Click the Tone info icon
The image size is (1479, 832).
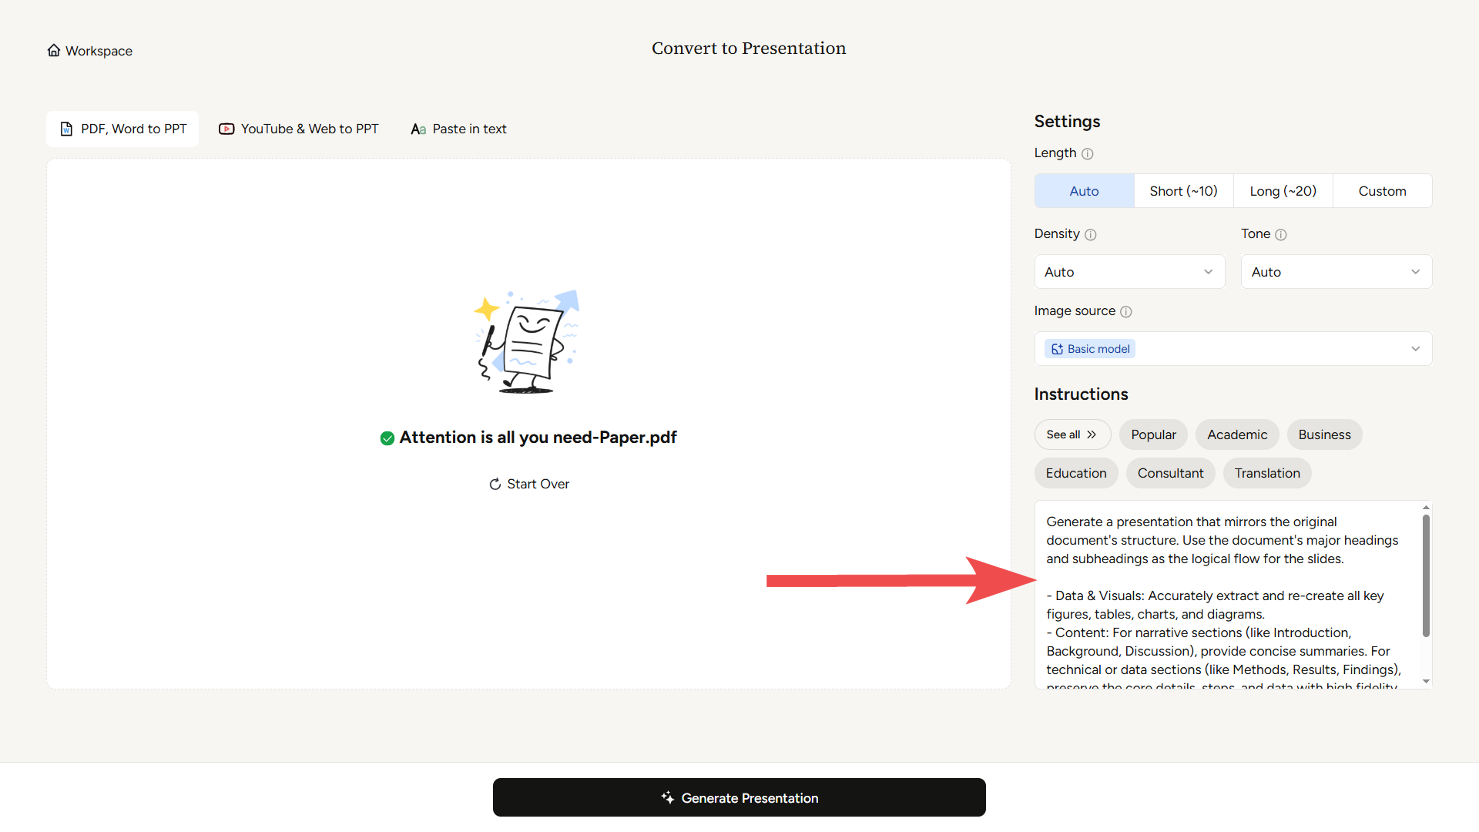[1280, 235]
